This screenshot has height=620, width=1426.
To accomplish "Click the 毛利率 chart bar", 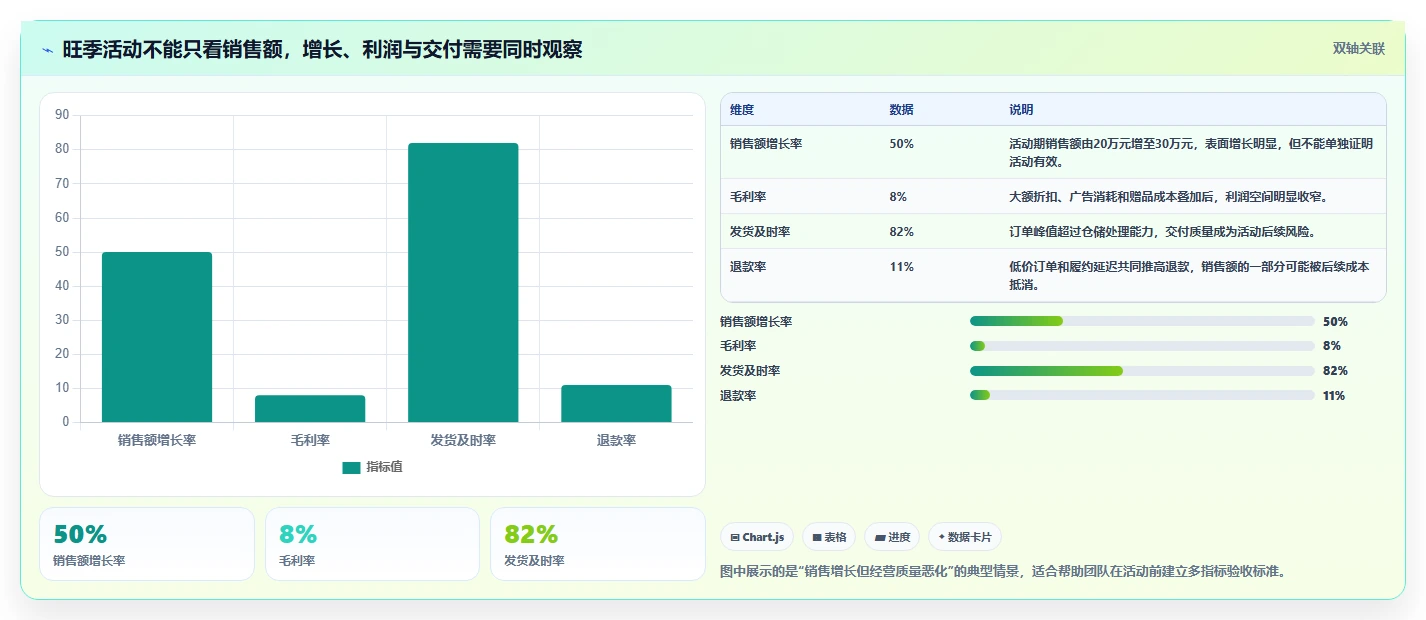I will click(x=310, y=409).
